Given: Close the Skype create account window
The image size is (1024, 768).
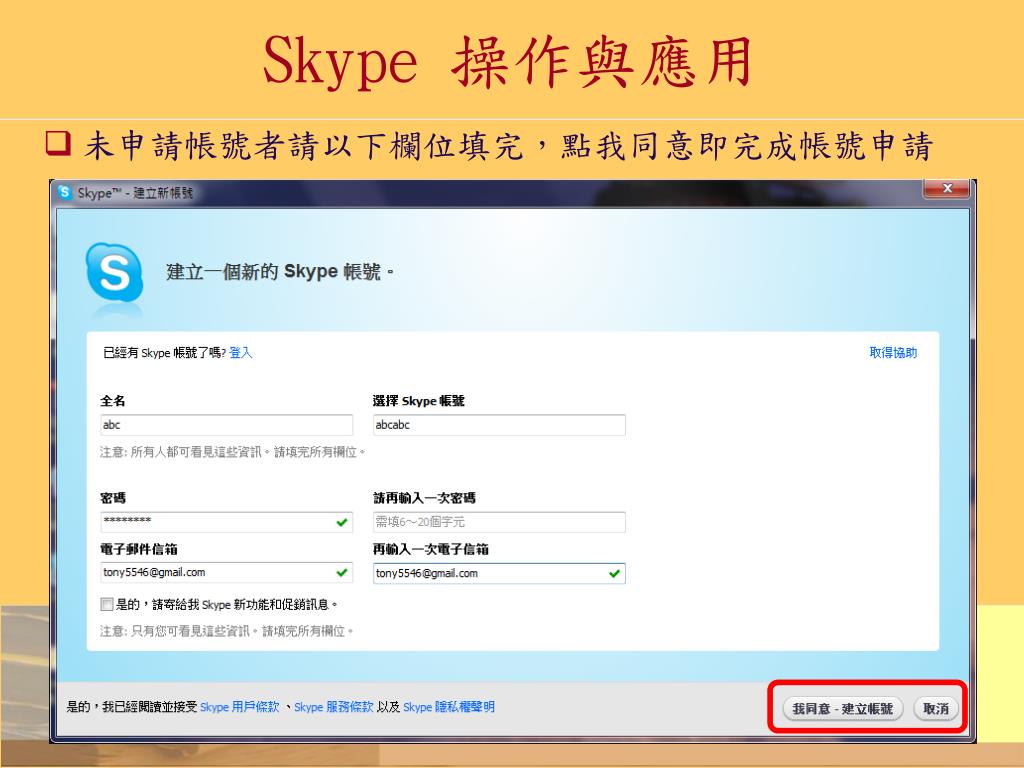Looking at the screenshot, I should click(x=946, y=189).
